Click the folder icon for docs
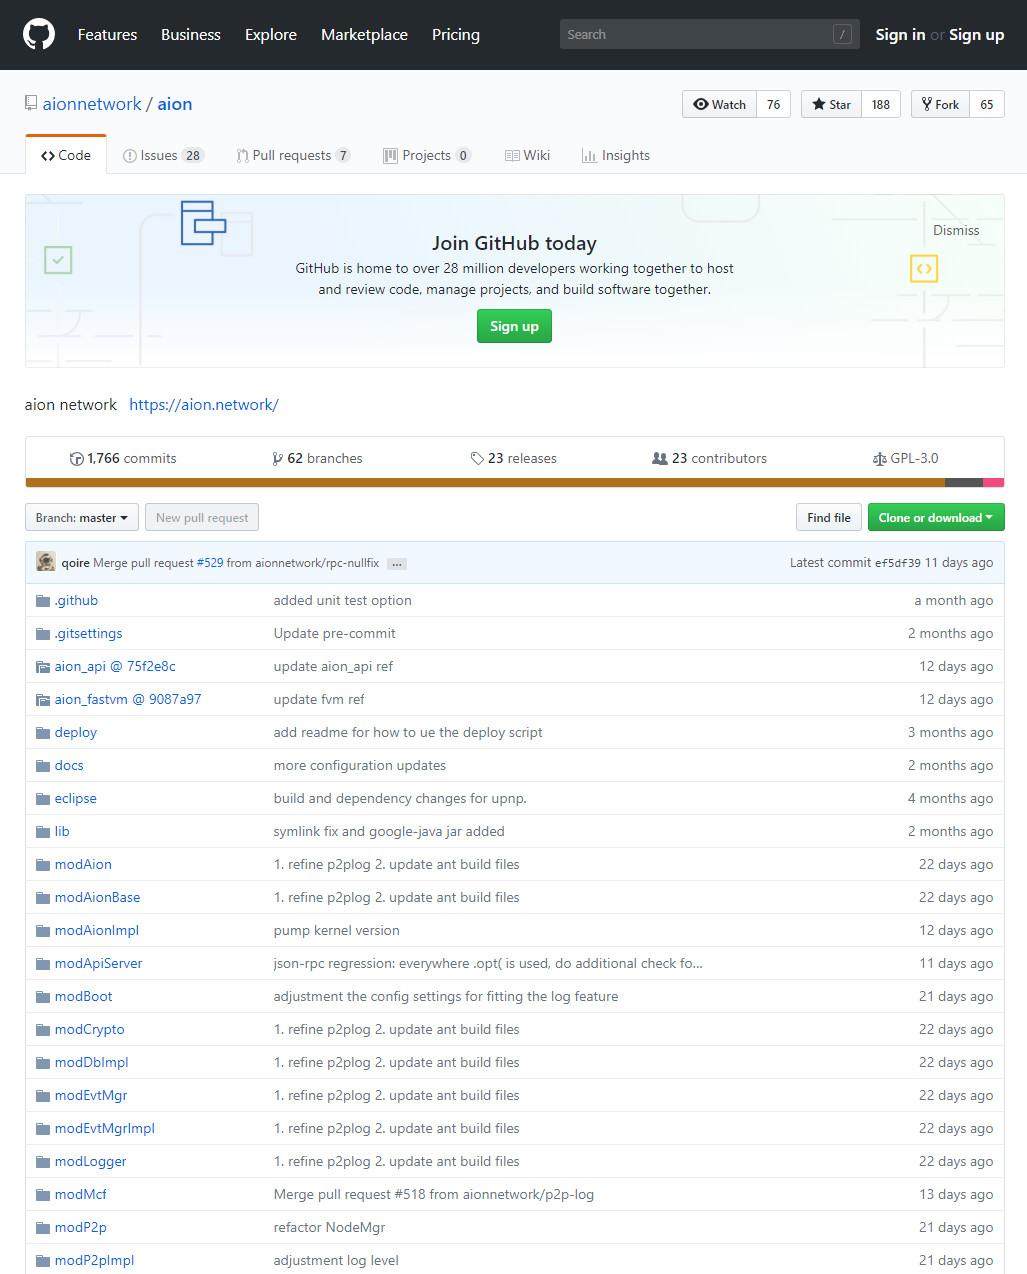Viewport: 1027px width, 1274px height. pos(43,766)
